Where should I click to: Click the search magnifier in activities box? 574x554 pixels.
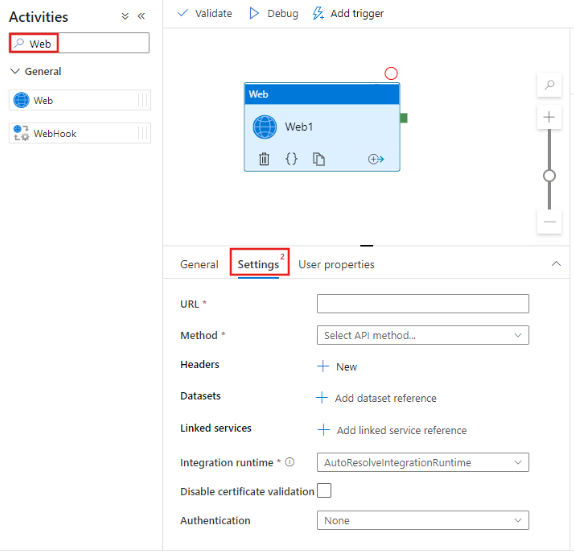point(19,43)
